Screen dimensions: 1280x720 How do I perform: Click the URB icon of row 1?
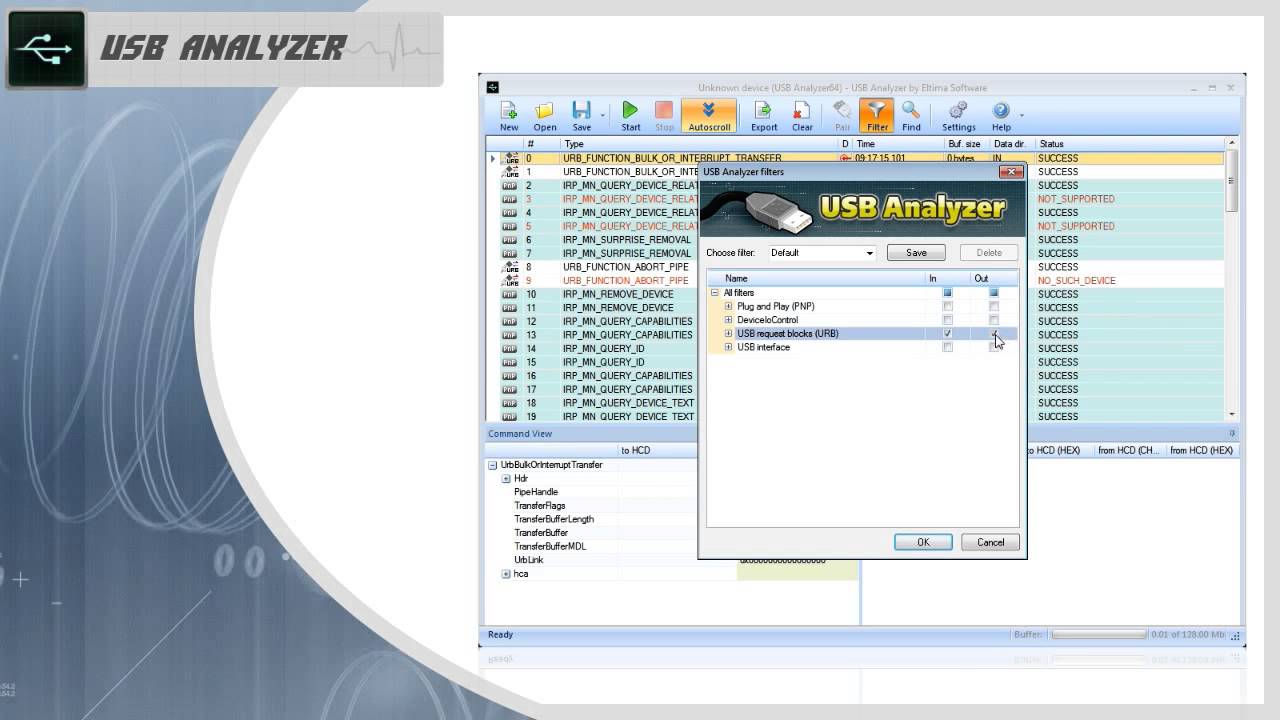coord(511,172)
